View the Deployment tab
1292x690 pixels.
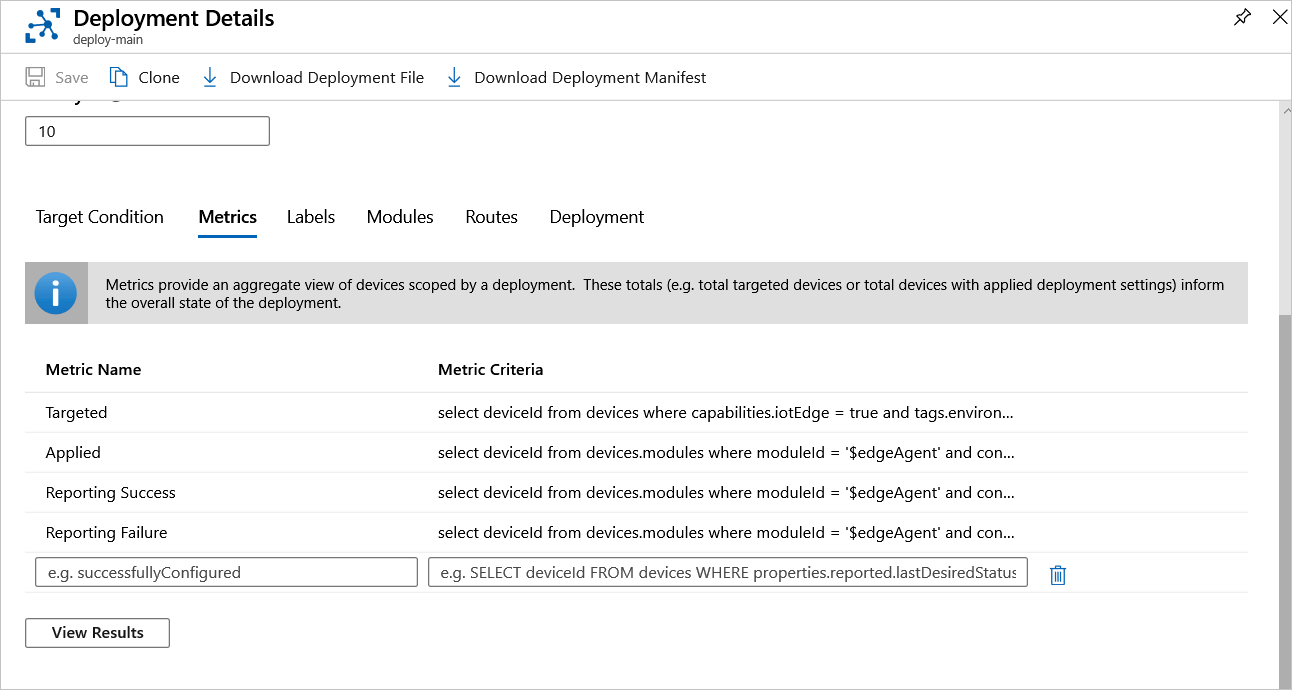[x=596, y=217]
